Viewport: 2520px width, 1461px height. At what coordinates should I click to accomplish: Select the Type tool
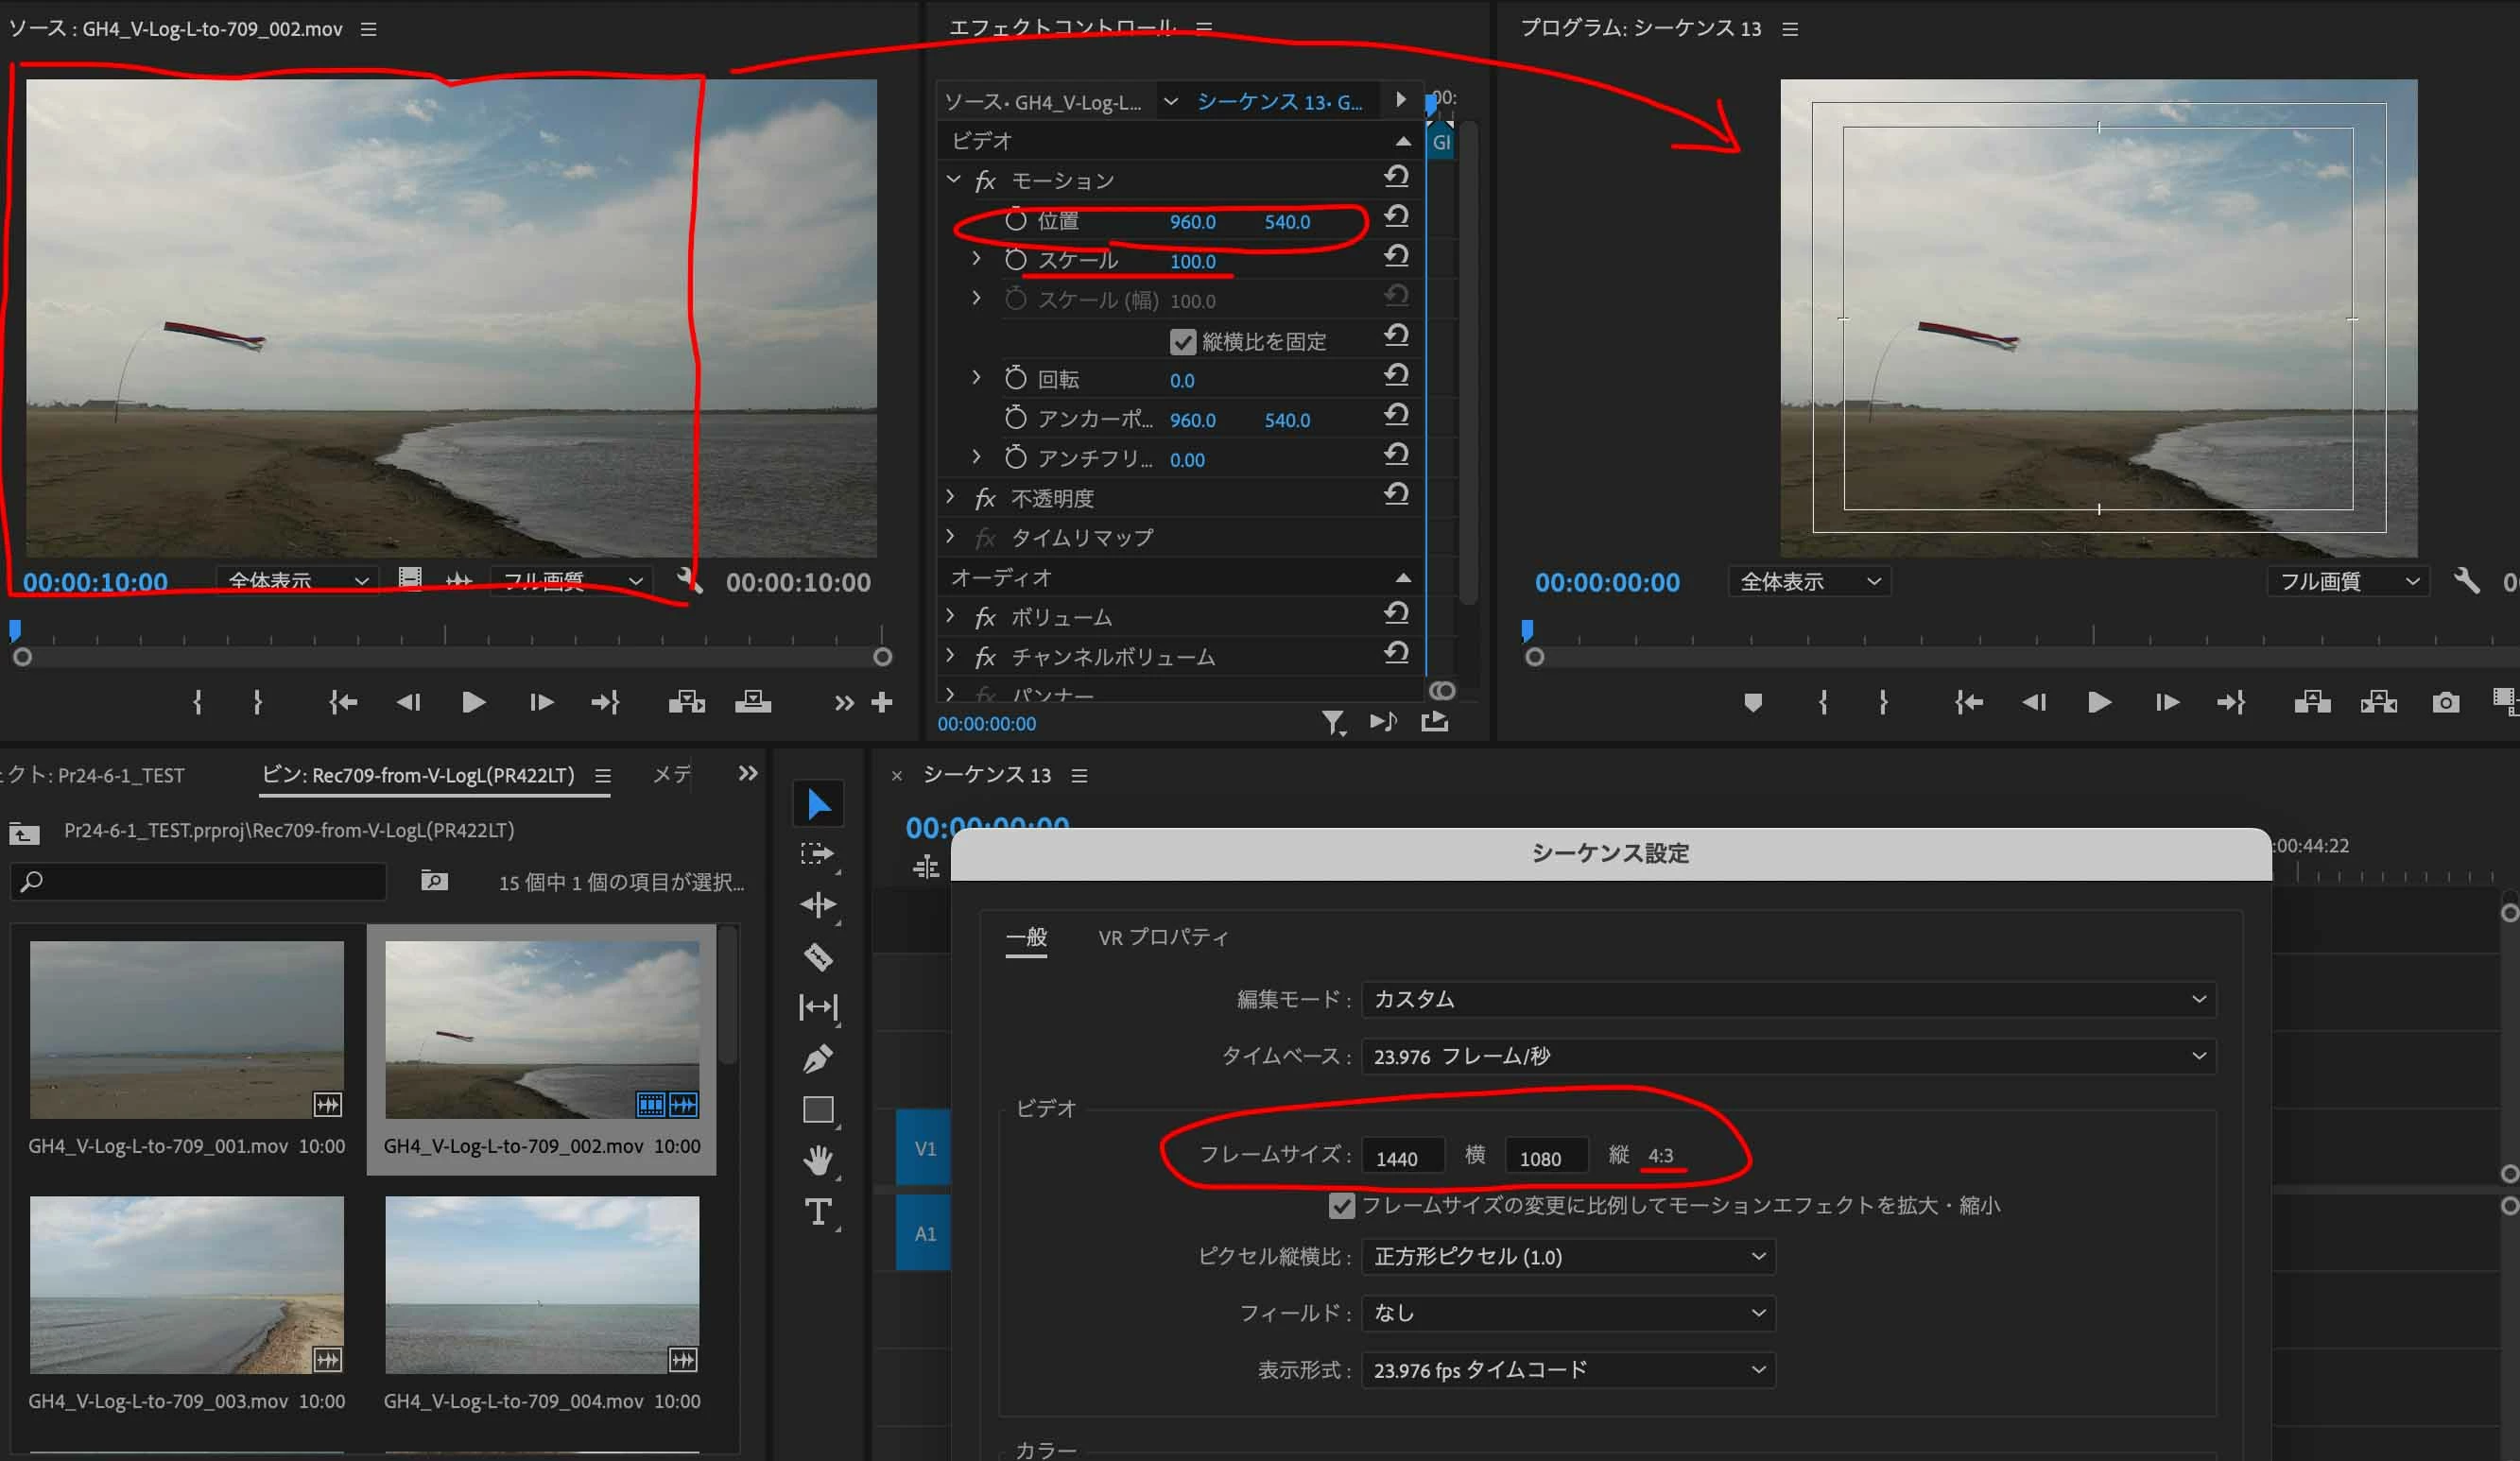818,1212
